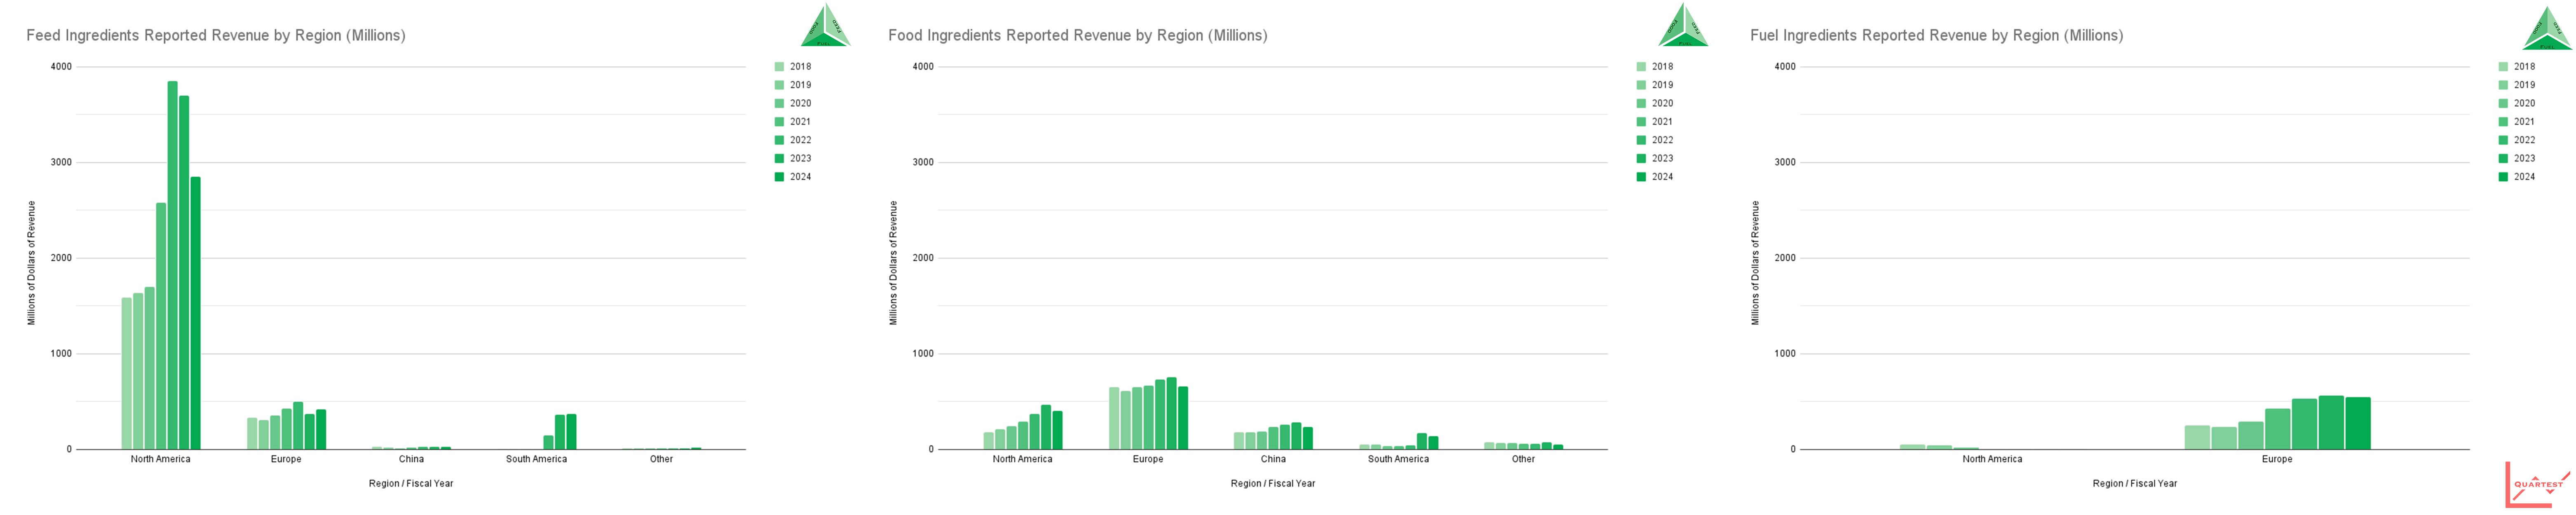Click the Millions of Dollars axis title in Fuel chart
Screen dimensions: 2576x515
pyautogui.click(x=1755, y=263)
